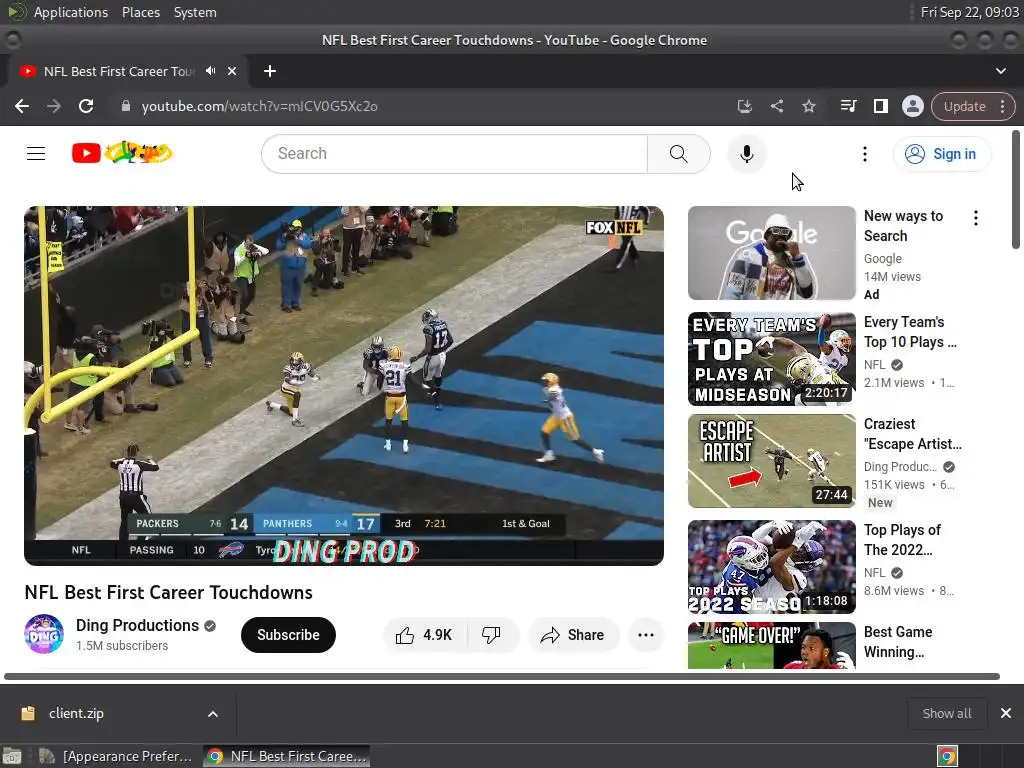
Task: Open Game Over video thumbnail
Action: click(x=771, y=645)
